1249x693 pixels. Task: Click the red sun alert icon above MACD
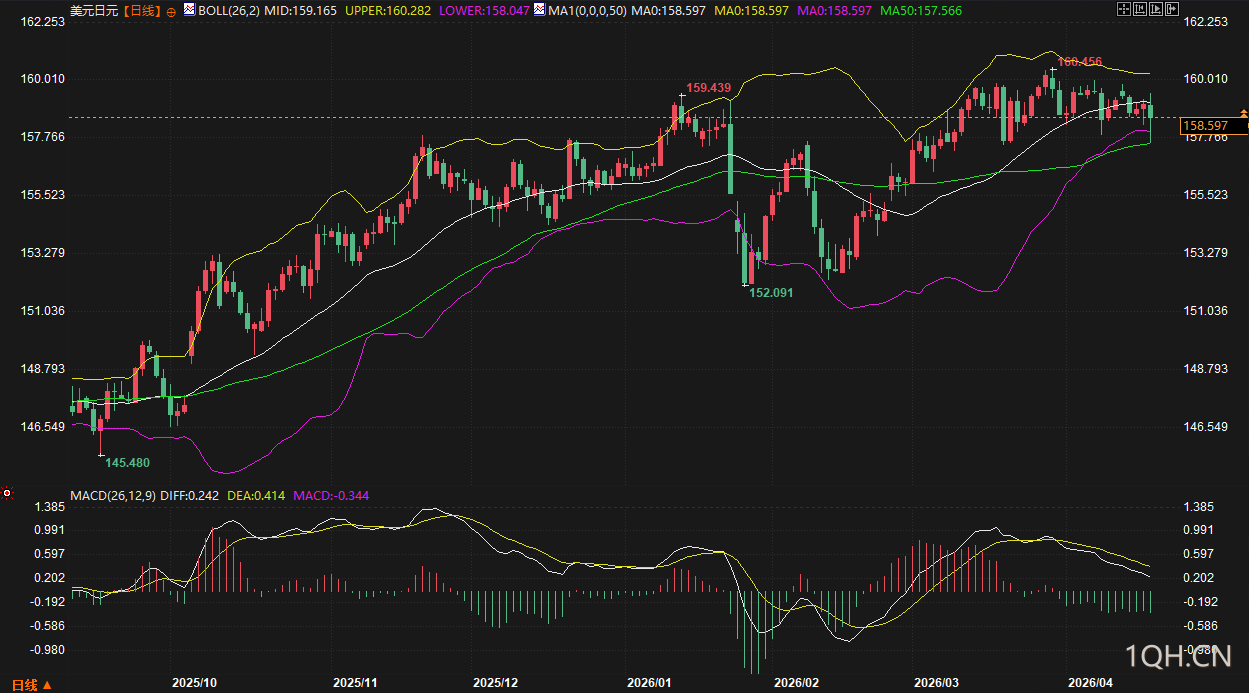pos(7,493)
